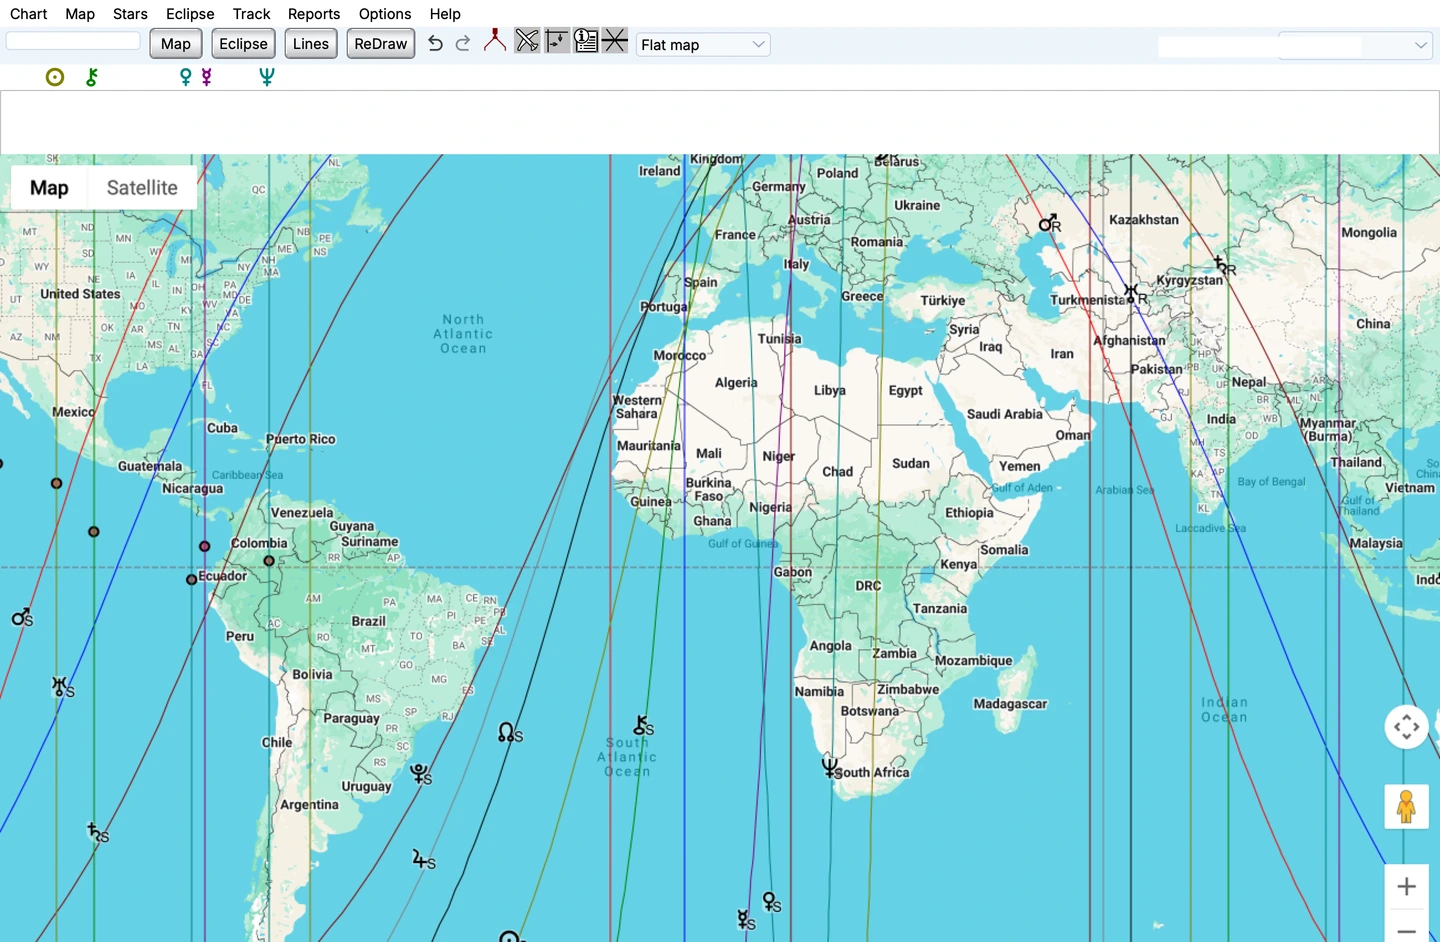
Task: Select the Neptune trident glyph in planet row
Action: pos(267,77)
